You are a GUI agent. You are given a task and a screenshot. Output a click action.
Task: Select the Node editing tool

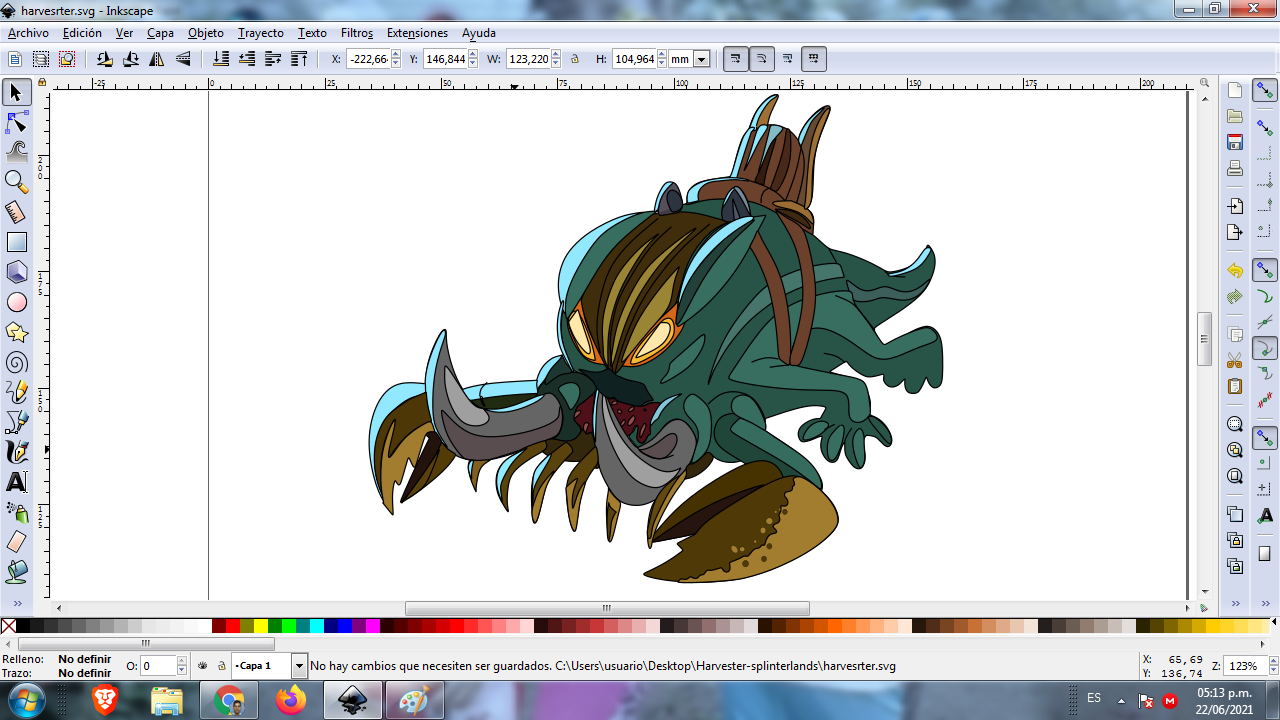(16, 122)
